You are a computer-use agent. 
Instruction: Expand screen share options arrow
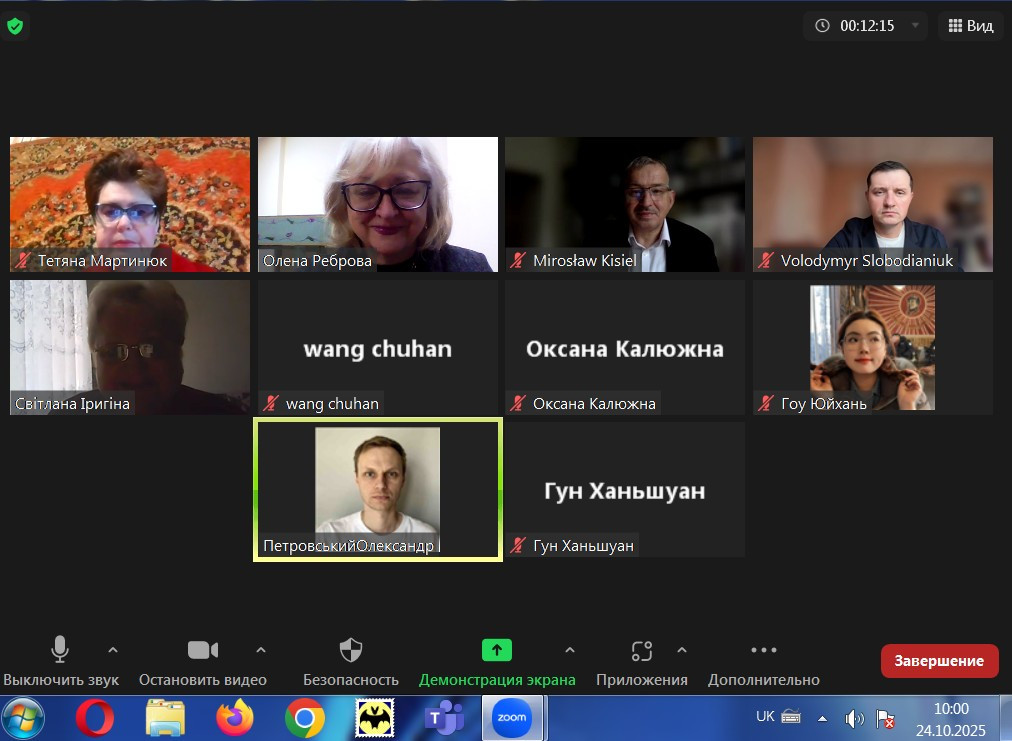(570, 650)
